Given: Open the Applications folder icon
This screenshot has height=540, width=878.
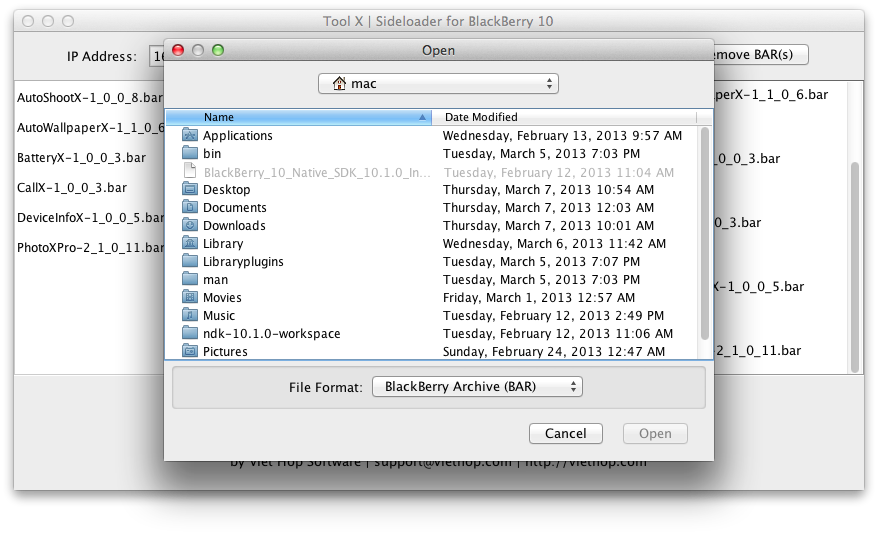Looking at the screenshot, I should 190,135.
